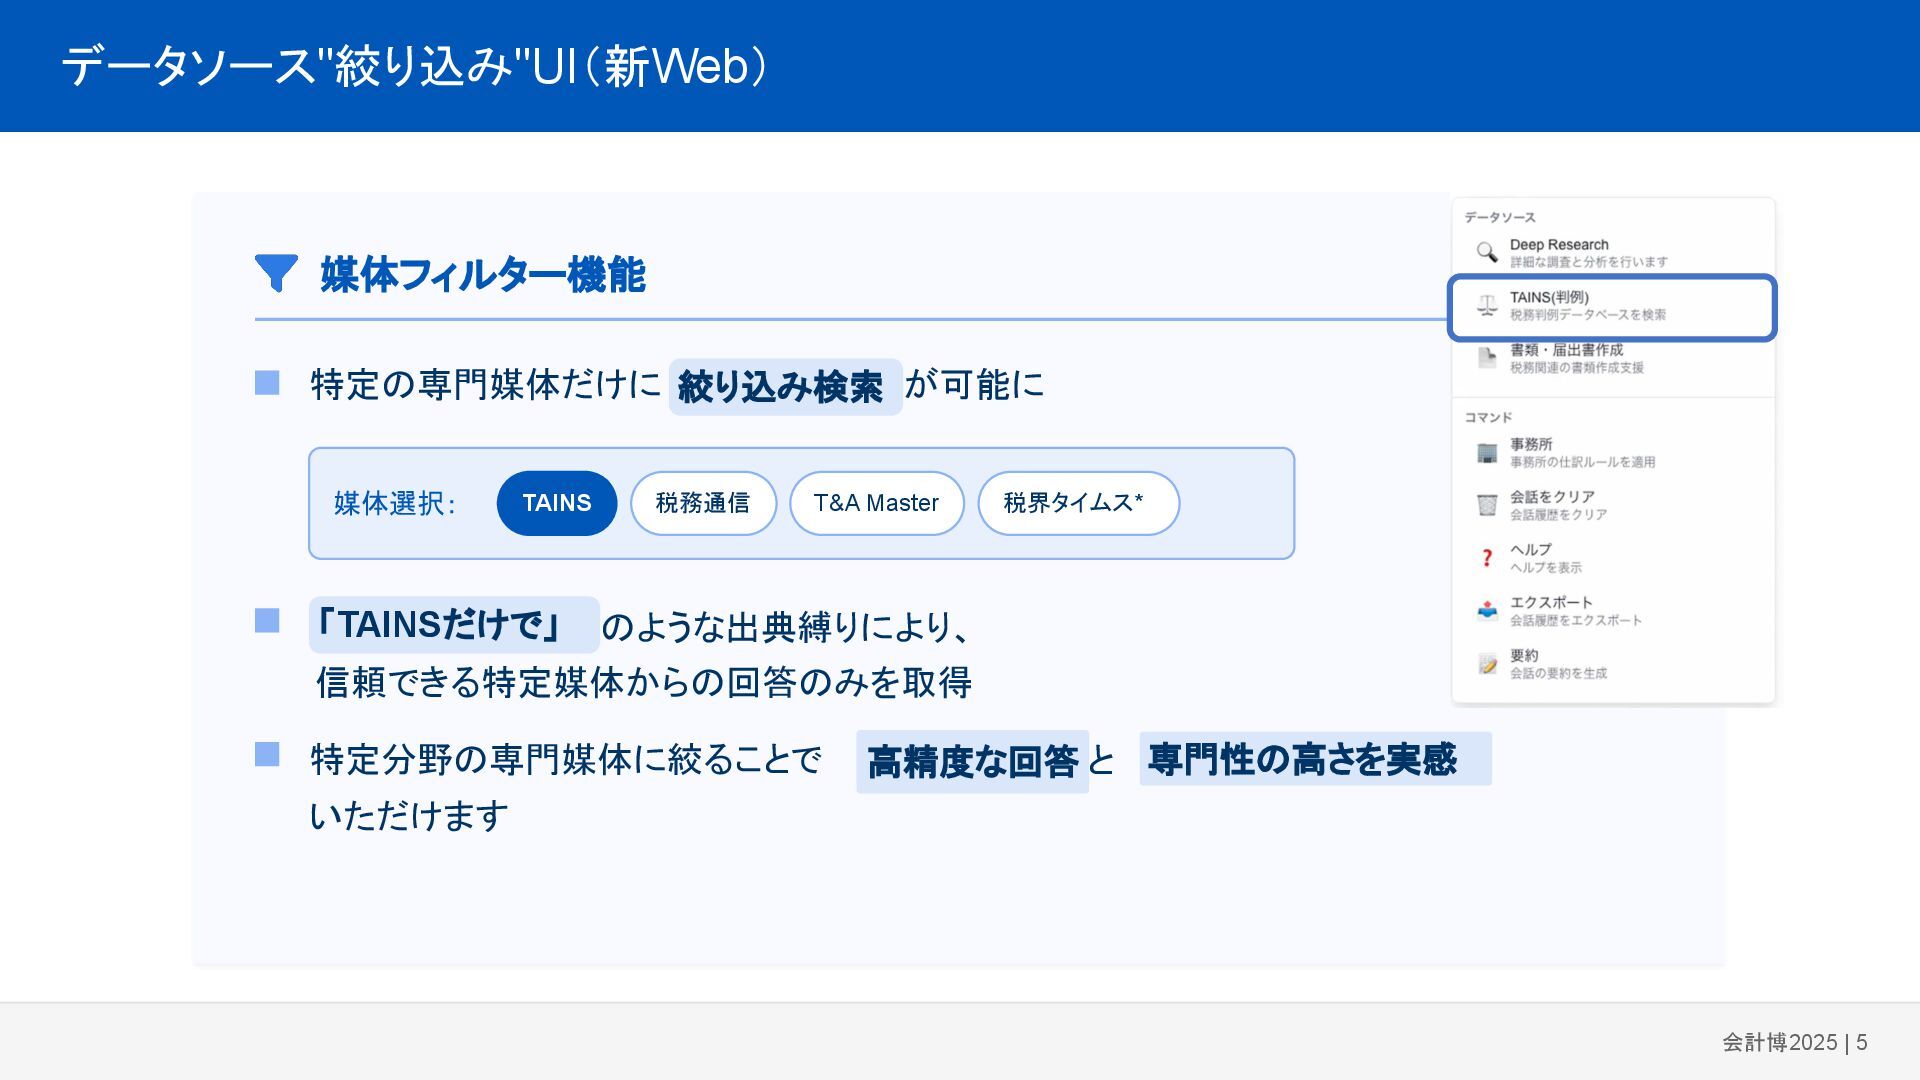Click the trash can clear-conversation icon
1920x1080 pixels.
(x=1487, y=505)
